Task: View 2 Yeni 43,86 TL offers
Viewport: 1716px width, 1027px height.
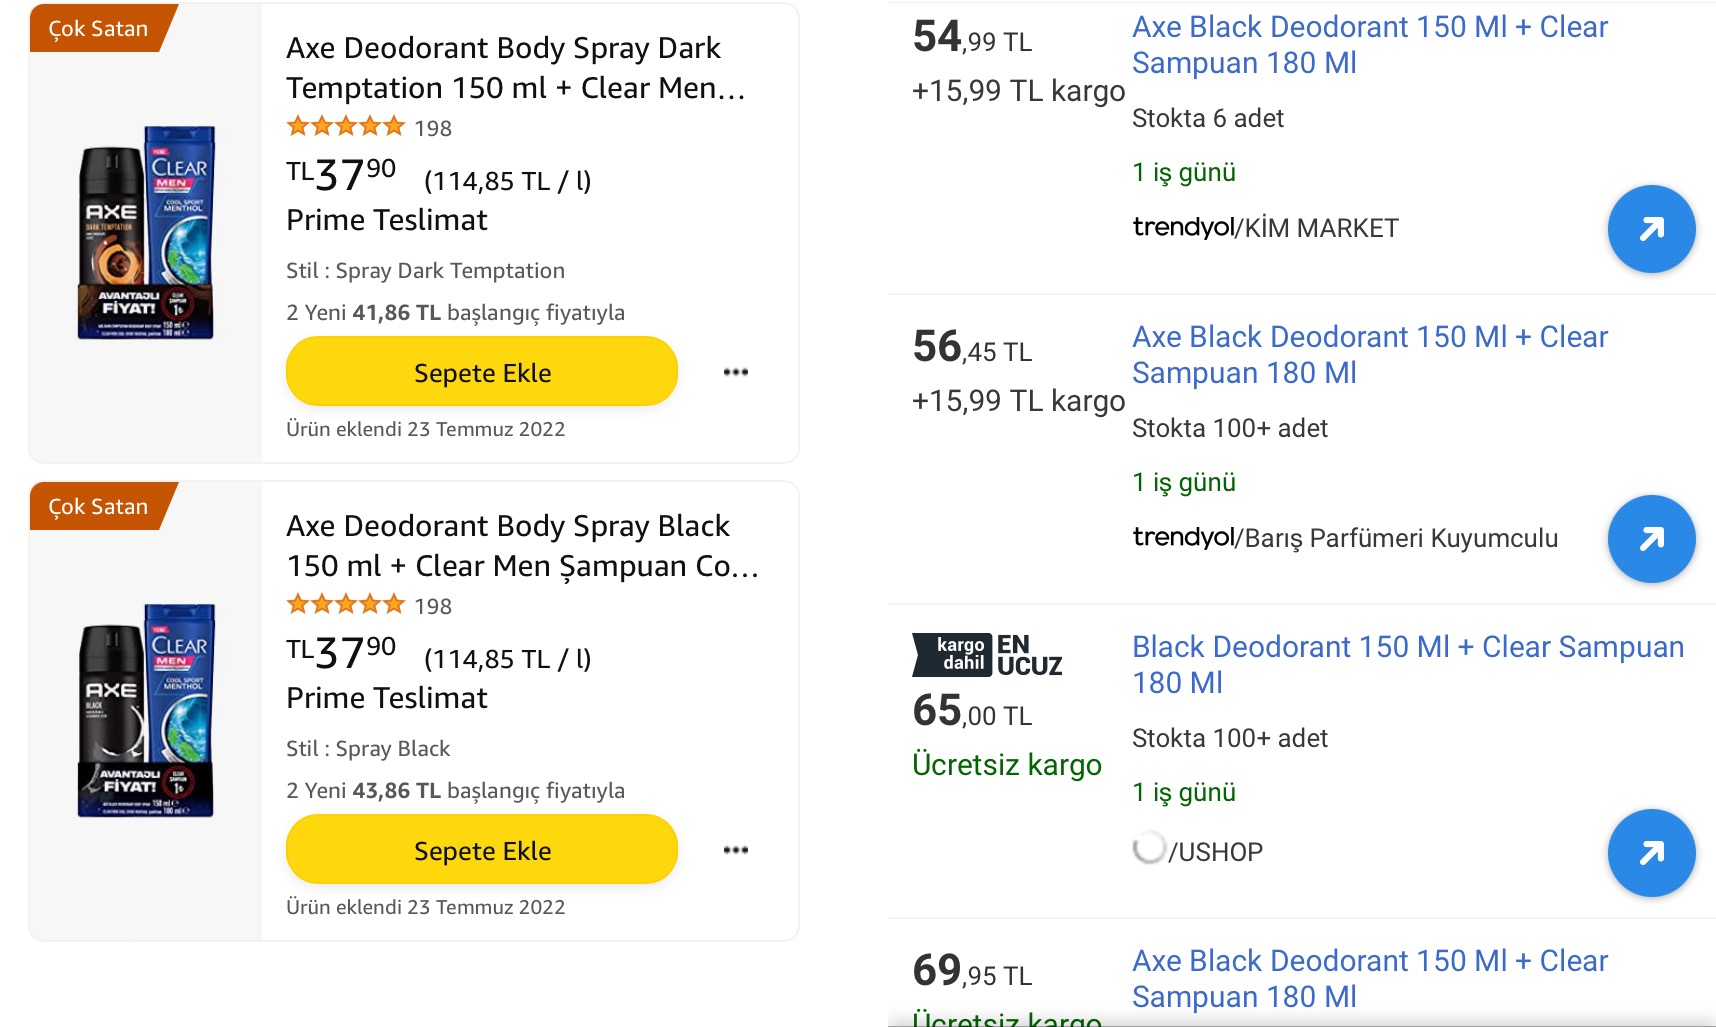Action: tap(455, 791)
